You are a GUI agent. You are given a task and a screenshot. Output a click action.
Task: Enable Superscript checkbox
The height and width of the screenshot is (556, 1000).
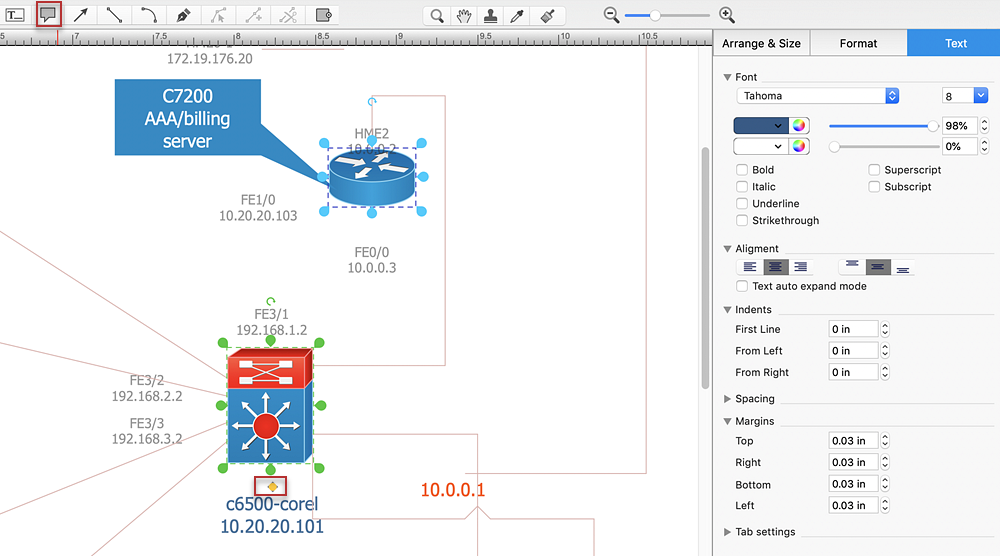click(x=874, y=170)
